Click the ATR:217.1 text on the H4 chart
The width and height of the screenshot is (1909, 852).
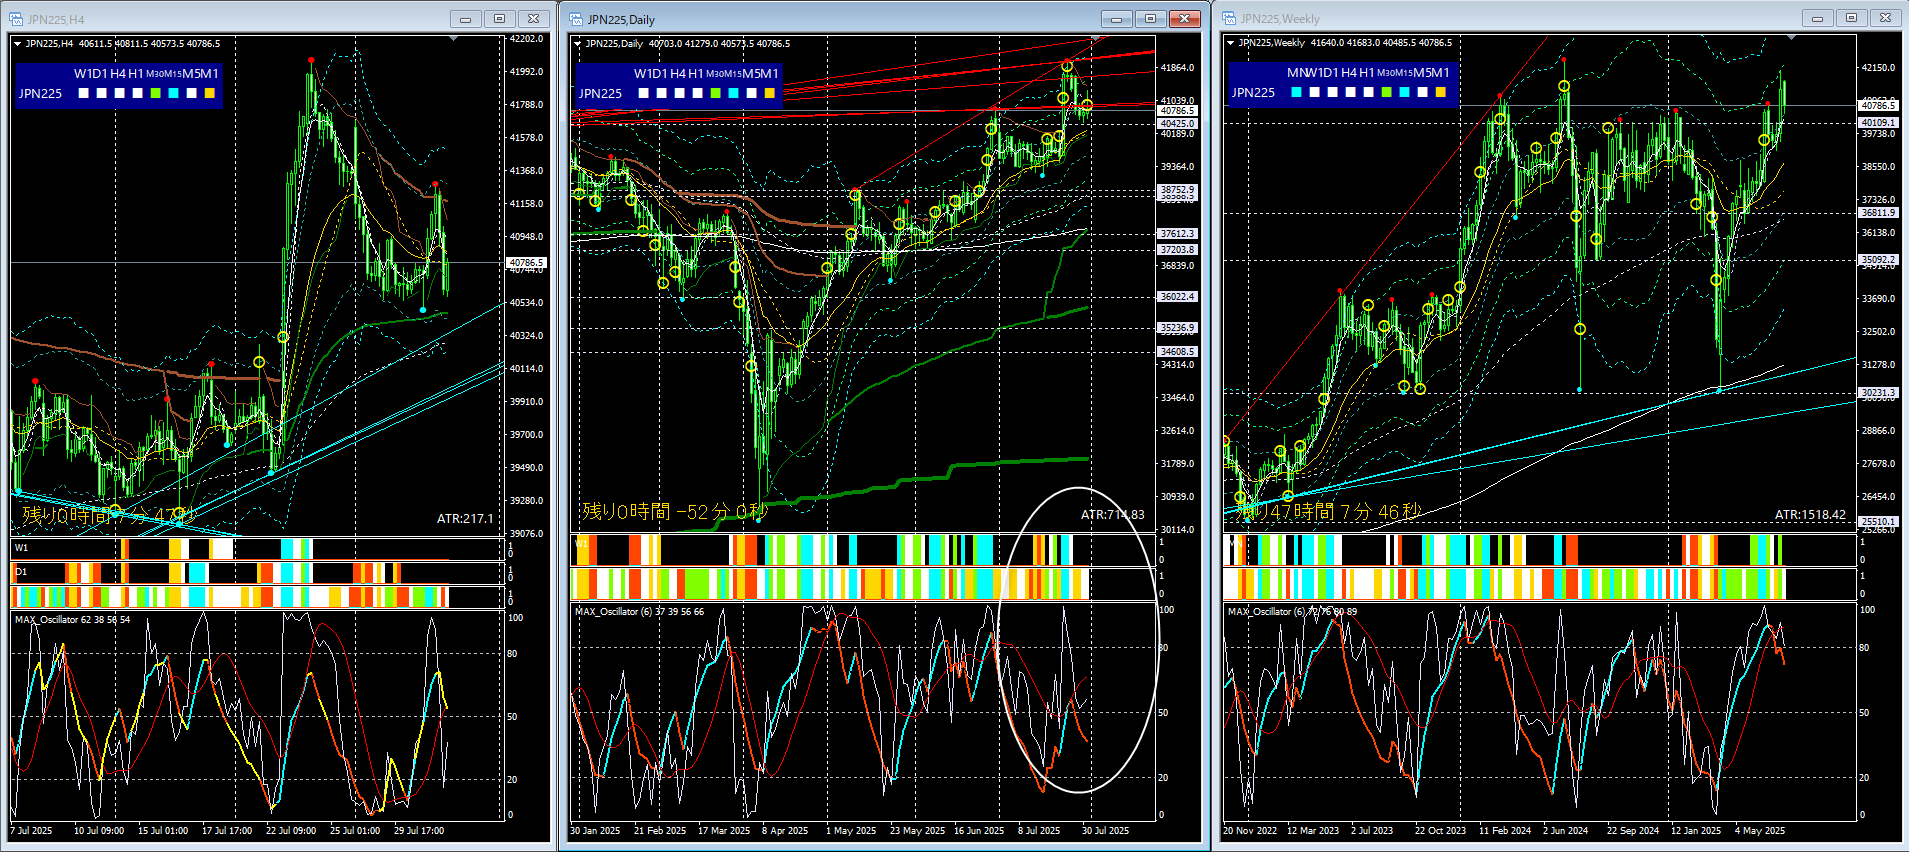465,518
